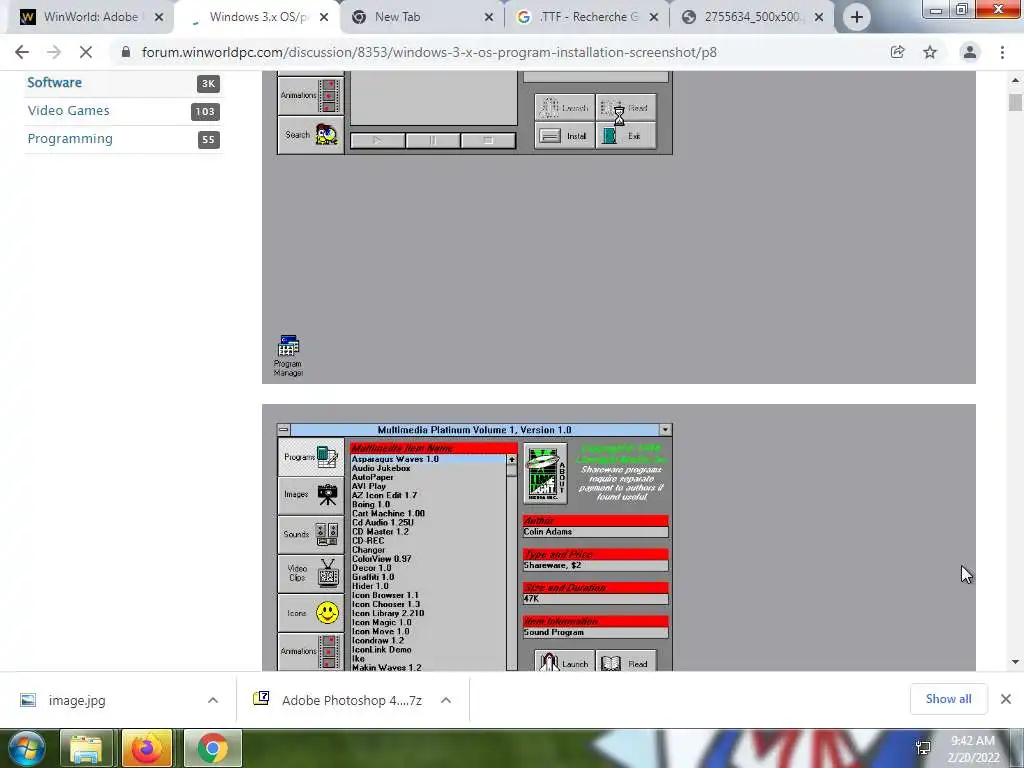Open the Video Games category link
1024x768 pixels.
point(69,110)
